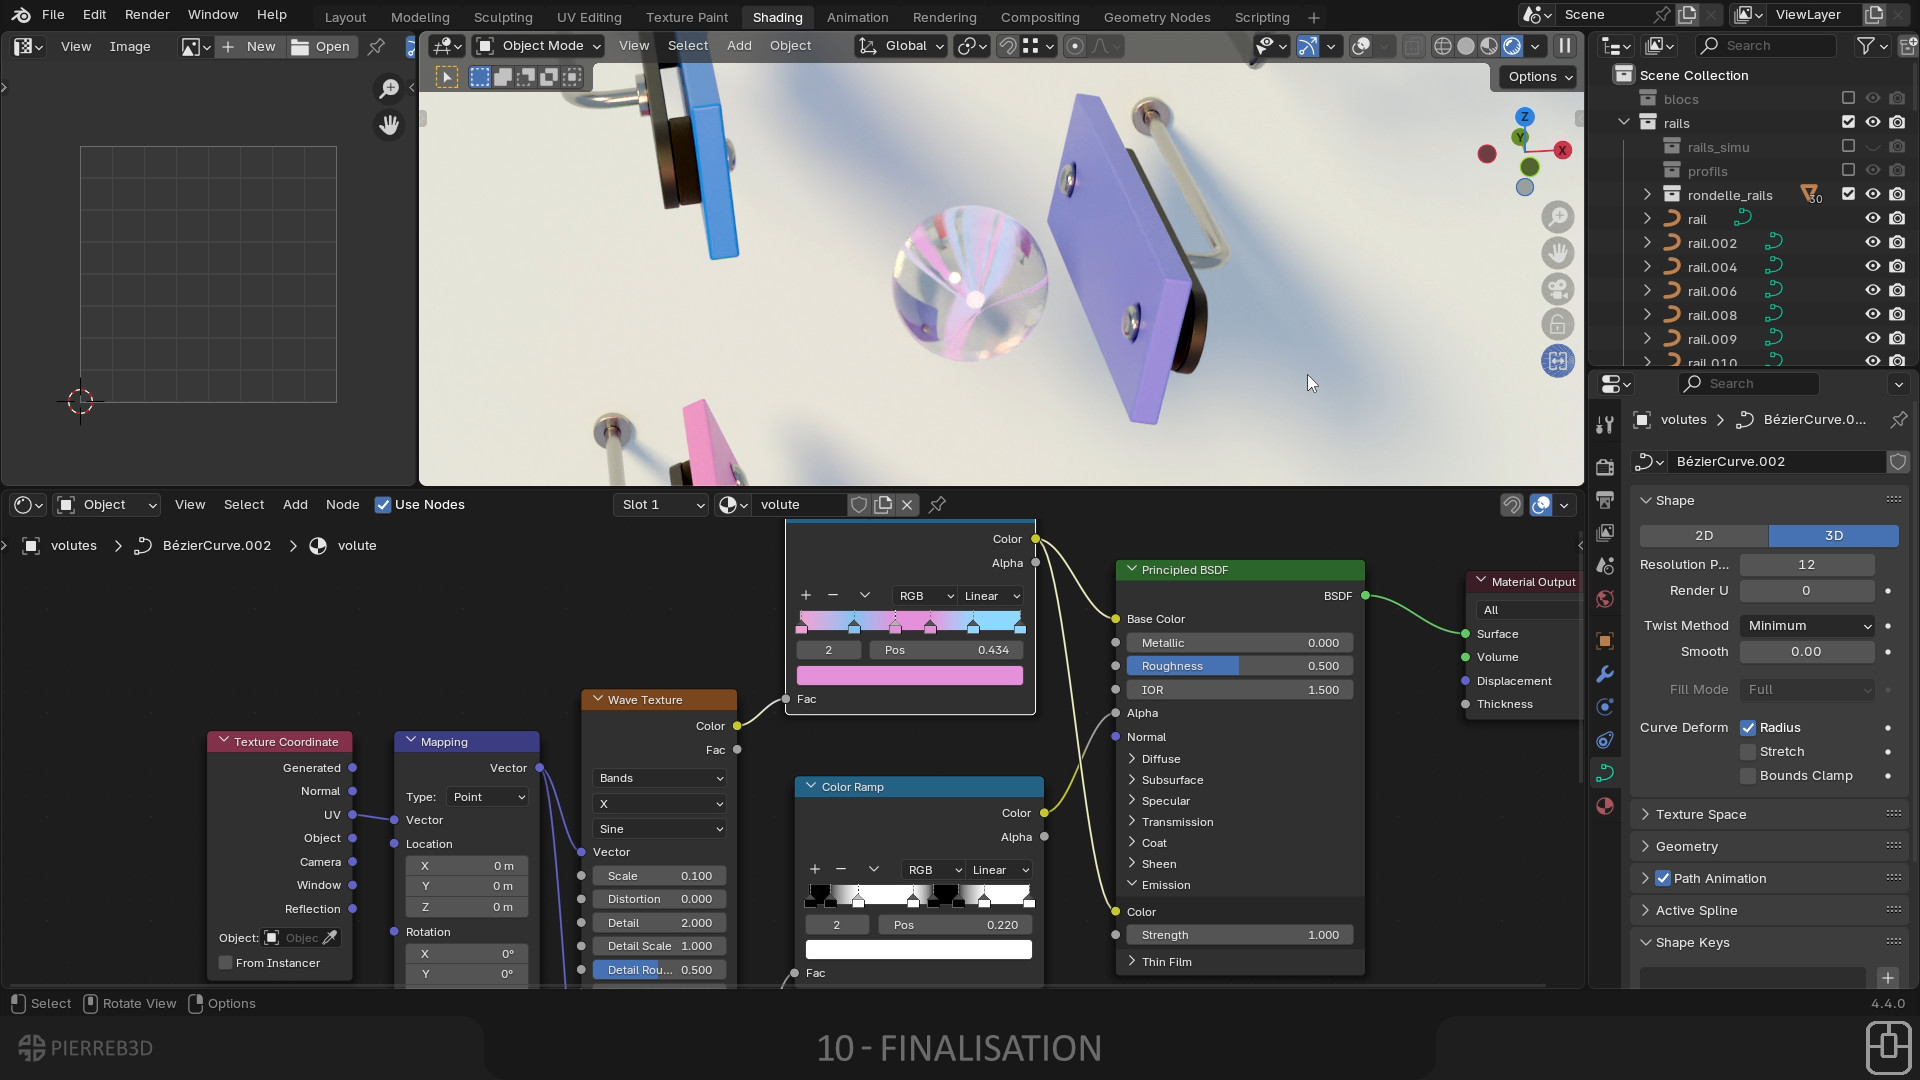
Task: Open the Output properties tab
Action: click(1605, 499)
